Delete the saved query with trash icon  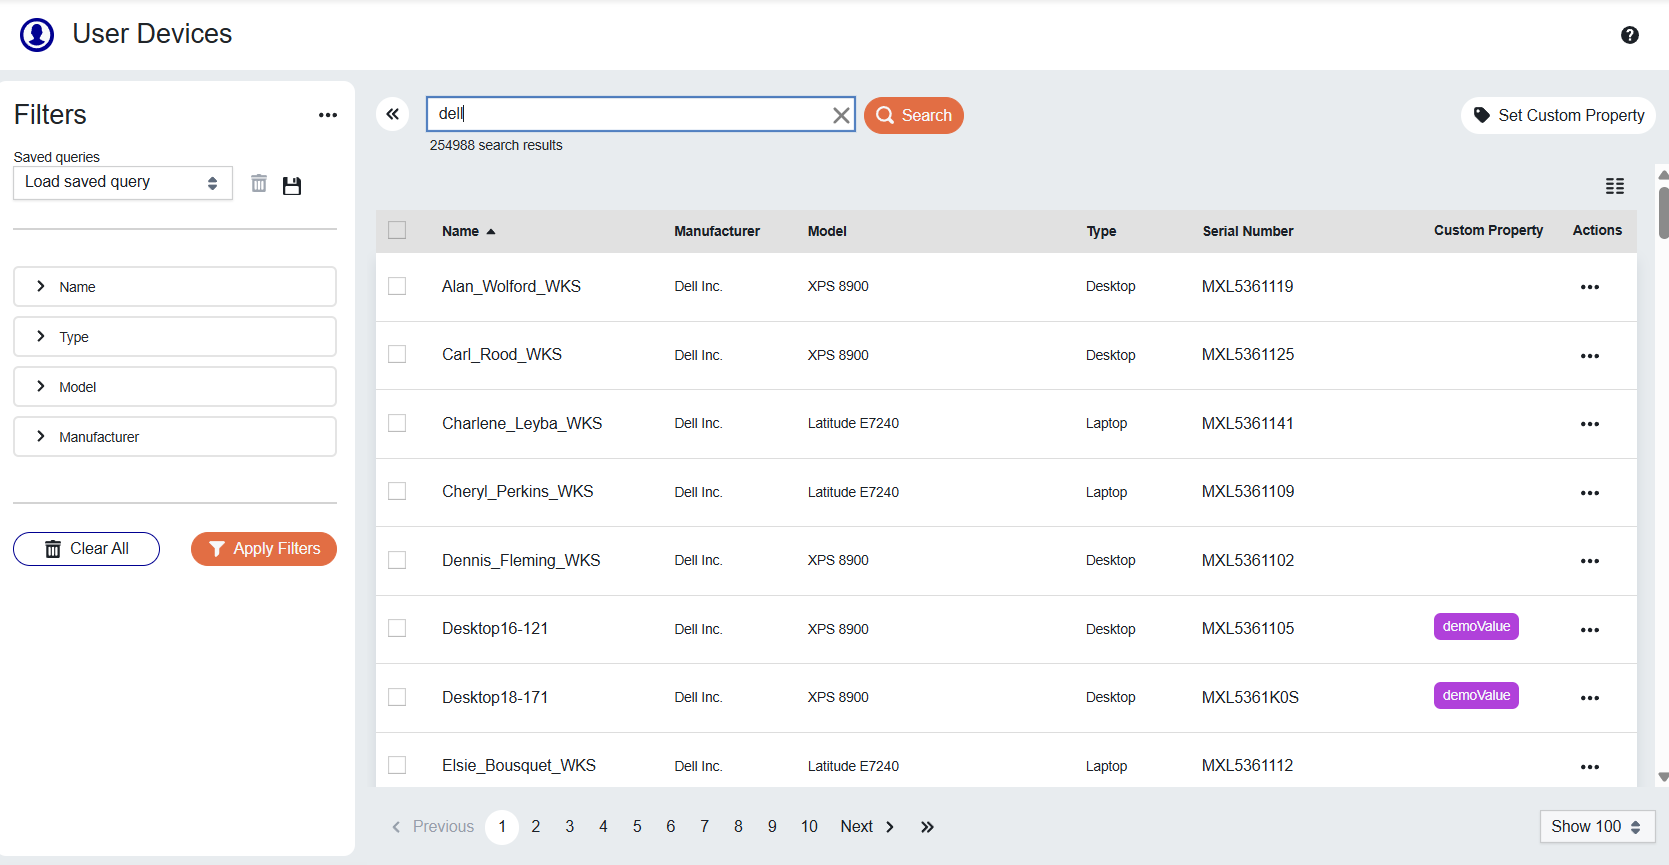[x=259, y=184]
